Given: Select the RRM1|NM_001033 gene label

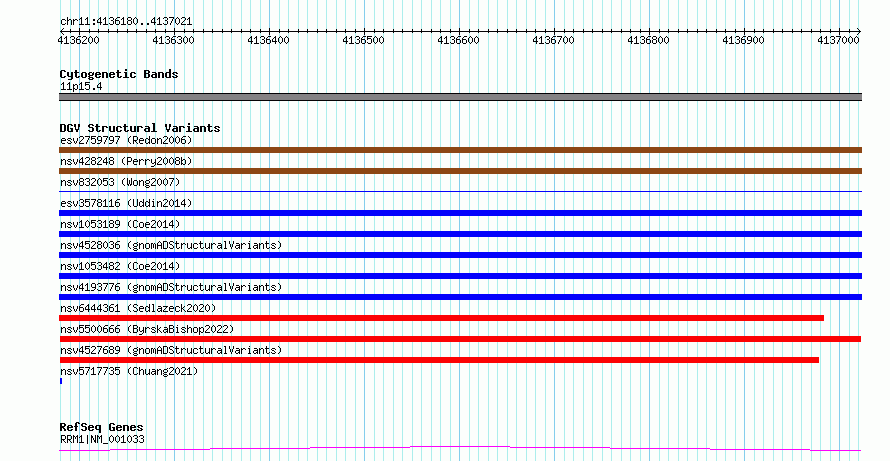Looking at the screenshot, I should [102, 439].
